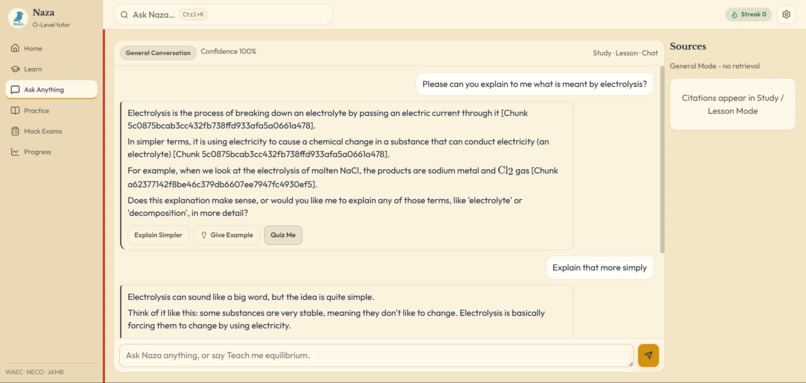Click the WAEC · NECO · JAMB footer text
The height and width of the screenshot is (383, 806).
pyautogui.click(x=34, y=372)
